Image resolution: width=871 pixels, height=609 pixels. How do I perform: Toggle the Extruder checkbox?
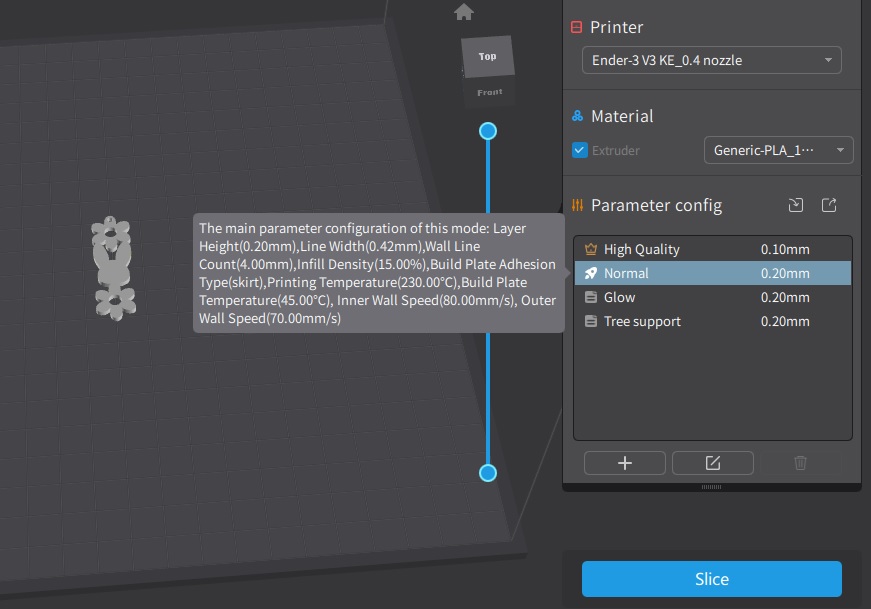click(x=579, y=151)
